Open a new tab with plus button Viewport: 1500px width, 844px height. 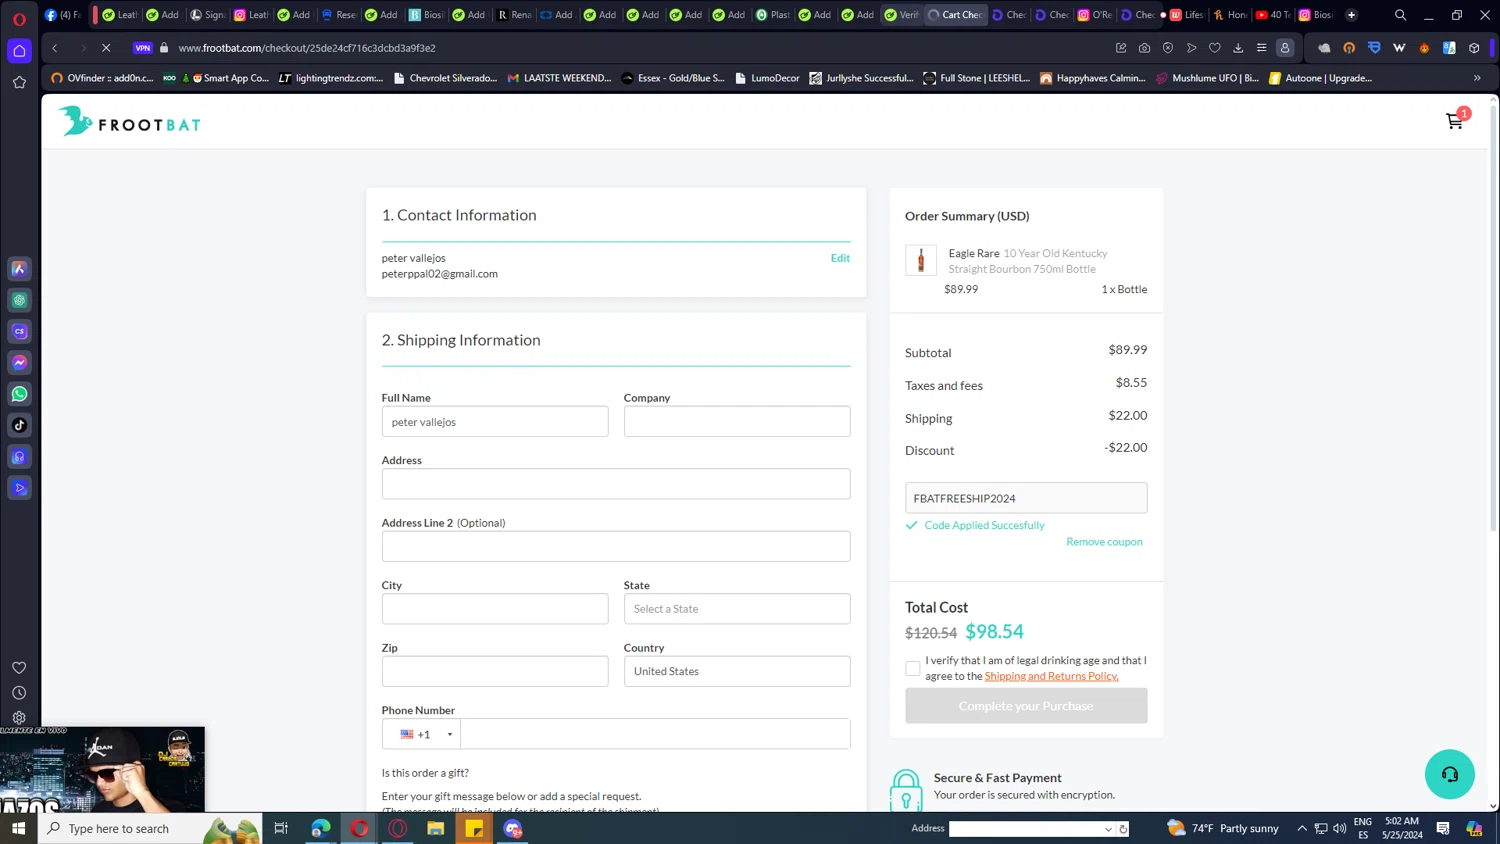[x=1351, y=15]
